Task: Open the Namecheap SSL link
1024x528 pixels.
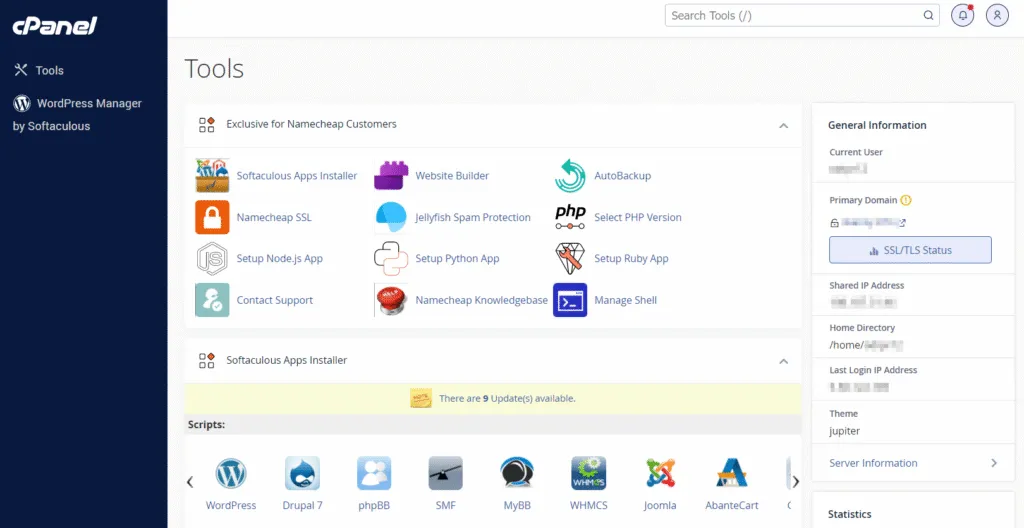Action: [x=274, y=217]
